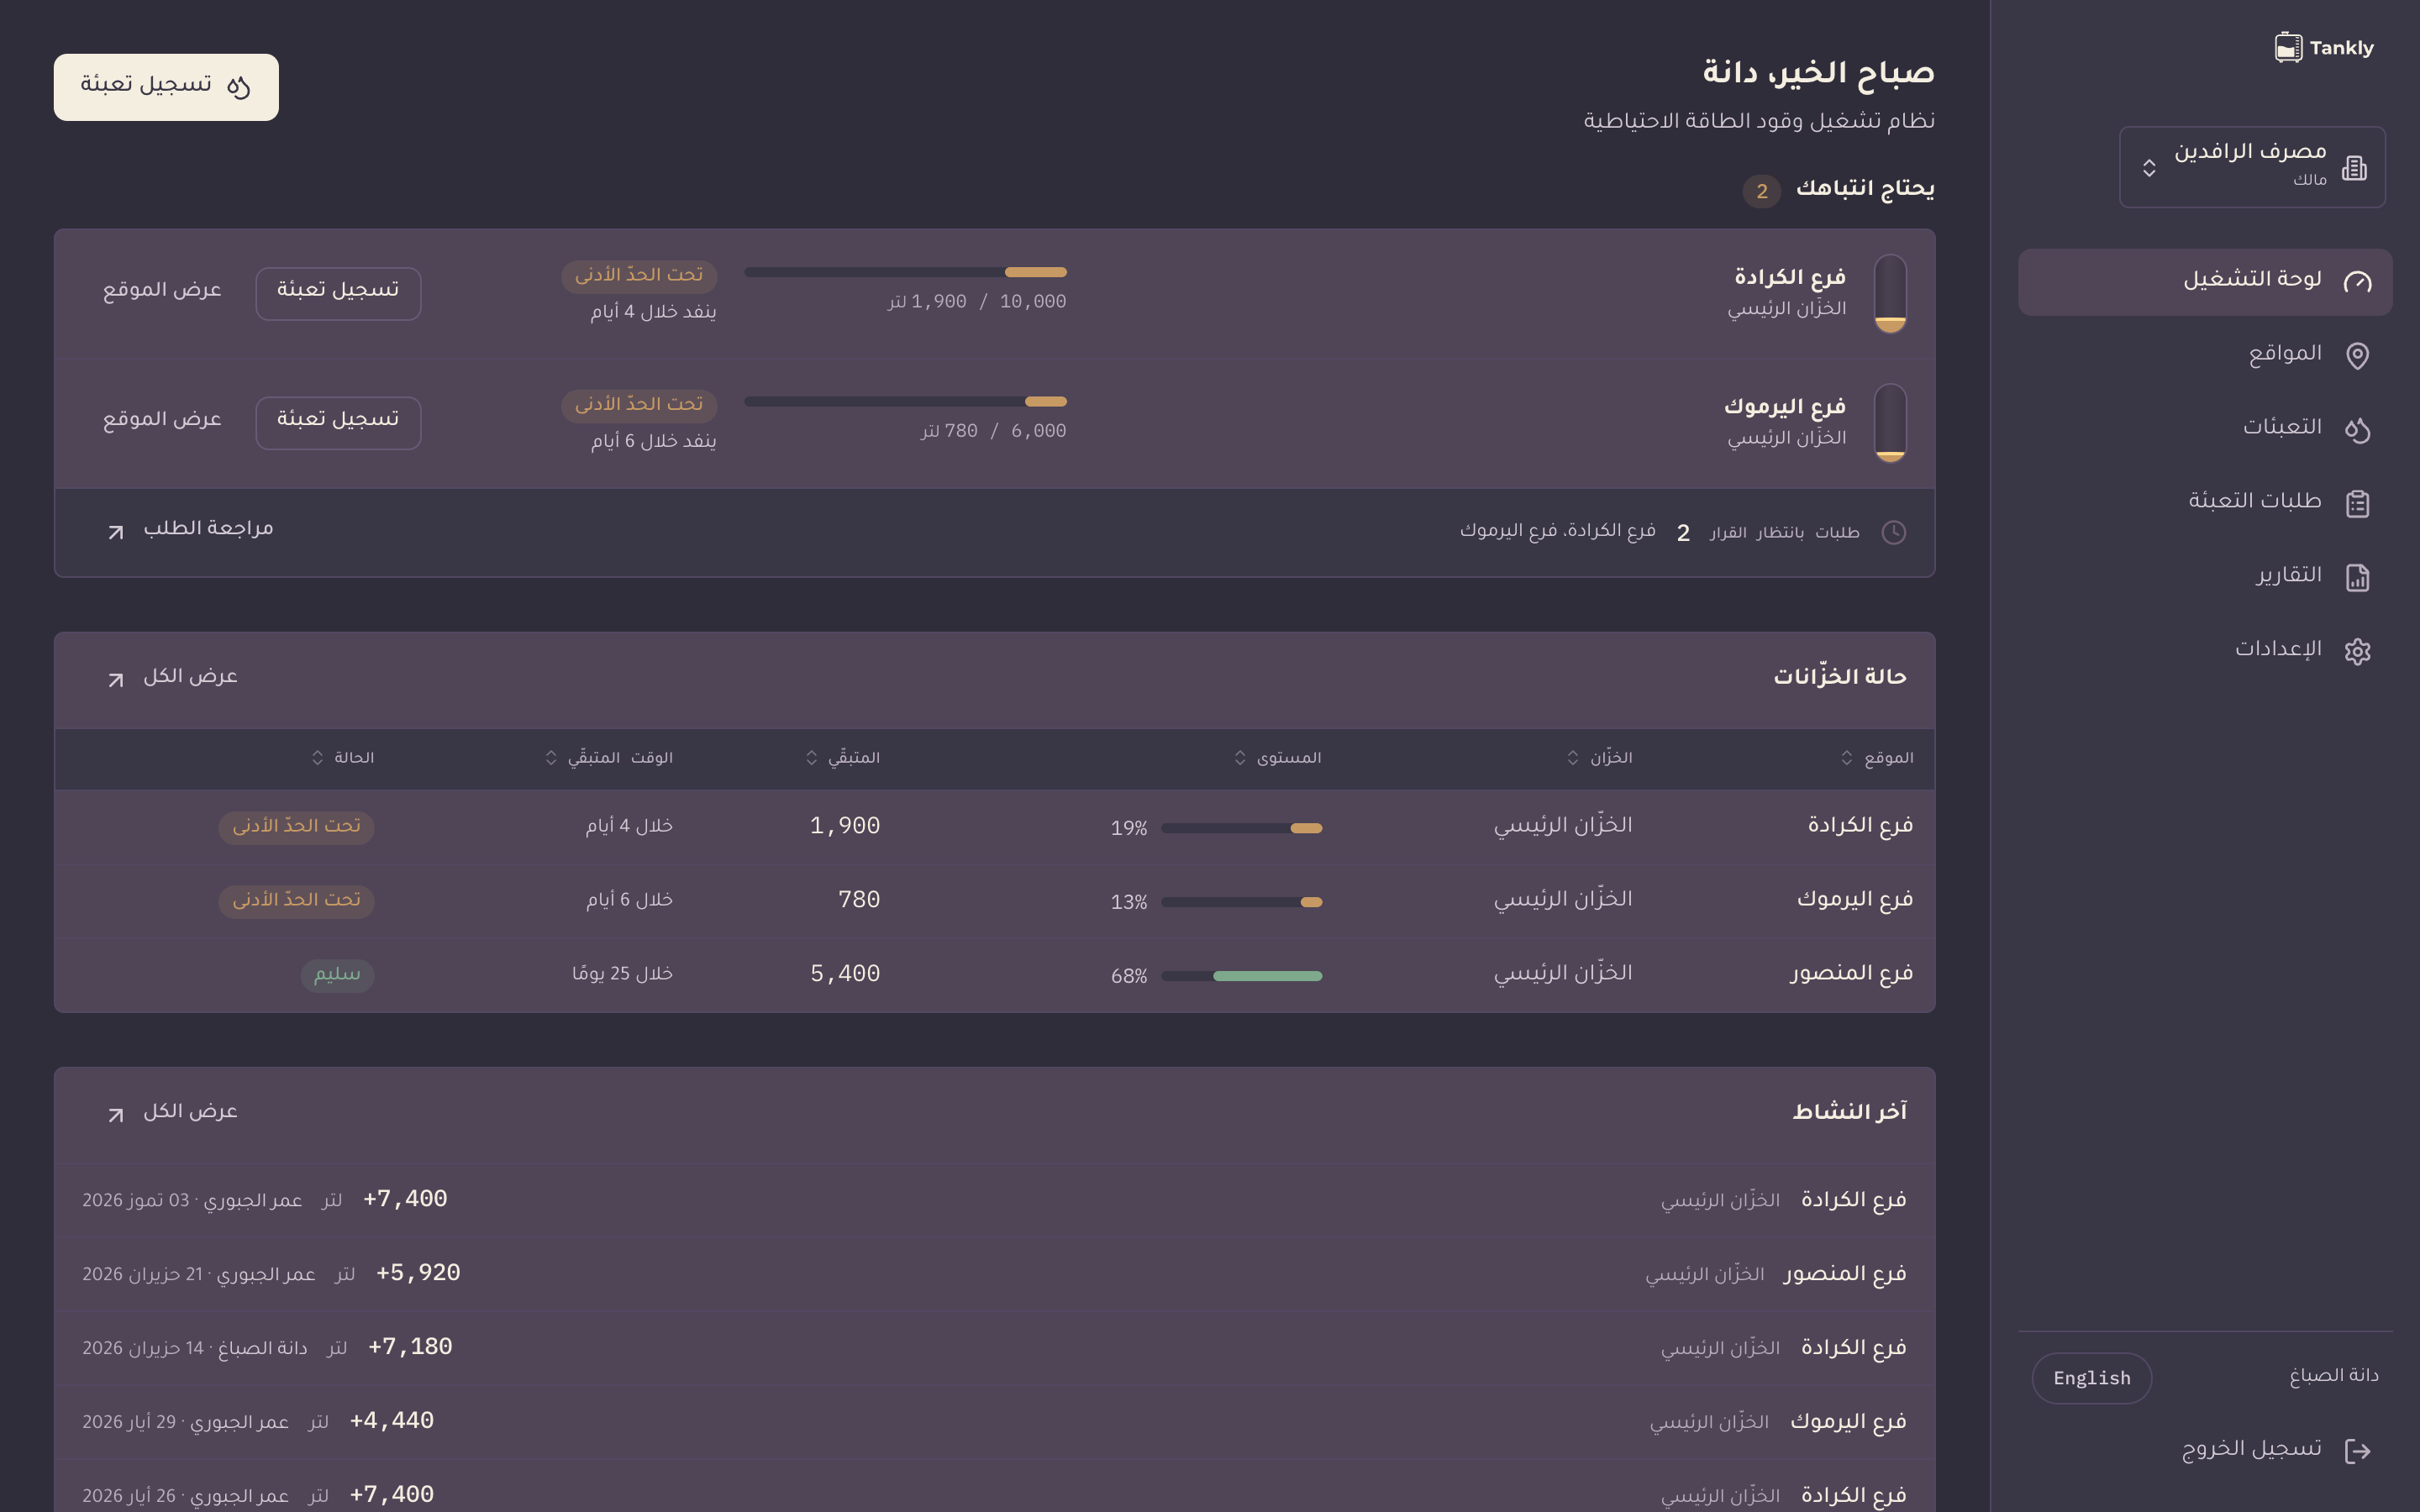
Task: Open لوحة التشغيل dashboard menu item
Action: (2205, 282)
